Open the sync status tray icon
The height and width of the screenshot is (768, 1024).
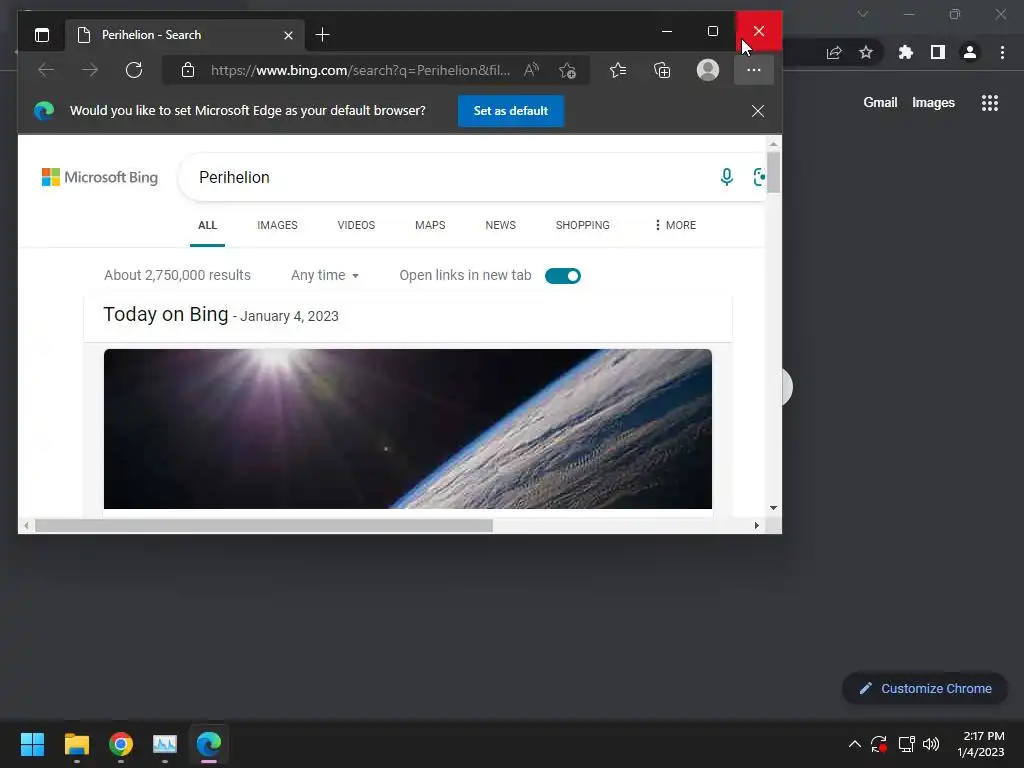(x=879, y=744)
